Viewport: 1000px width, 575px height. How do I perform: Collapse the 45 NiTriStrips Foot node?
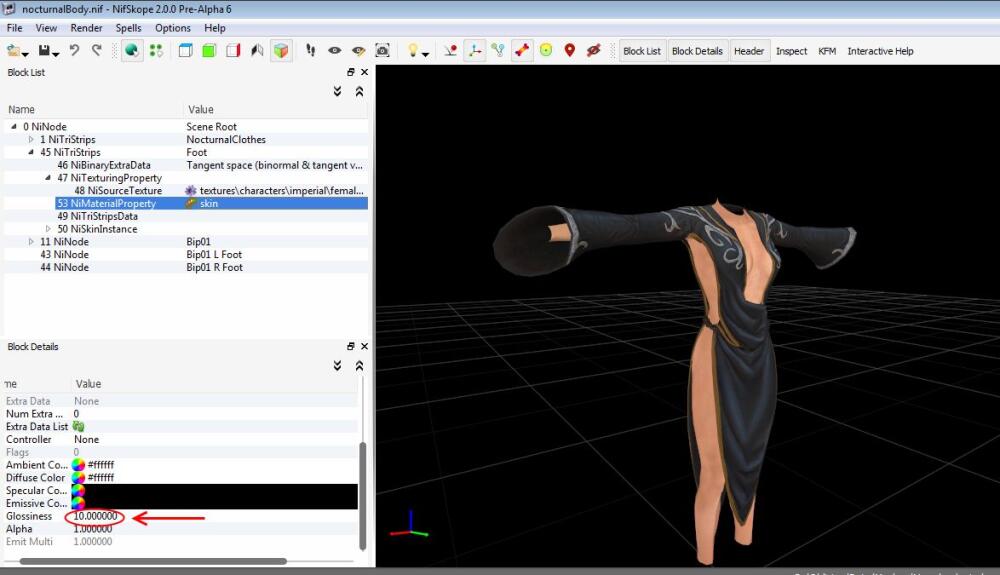click(x=31, y=152)
